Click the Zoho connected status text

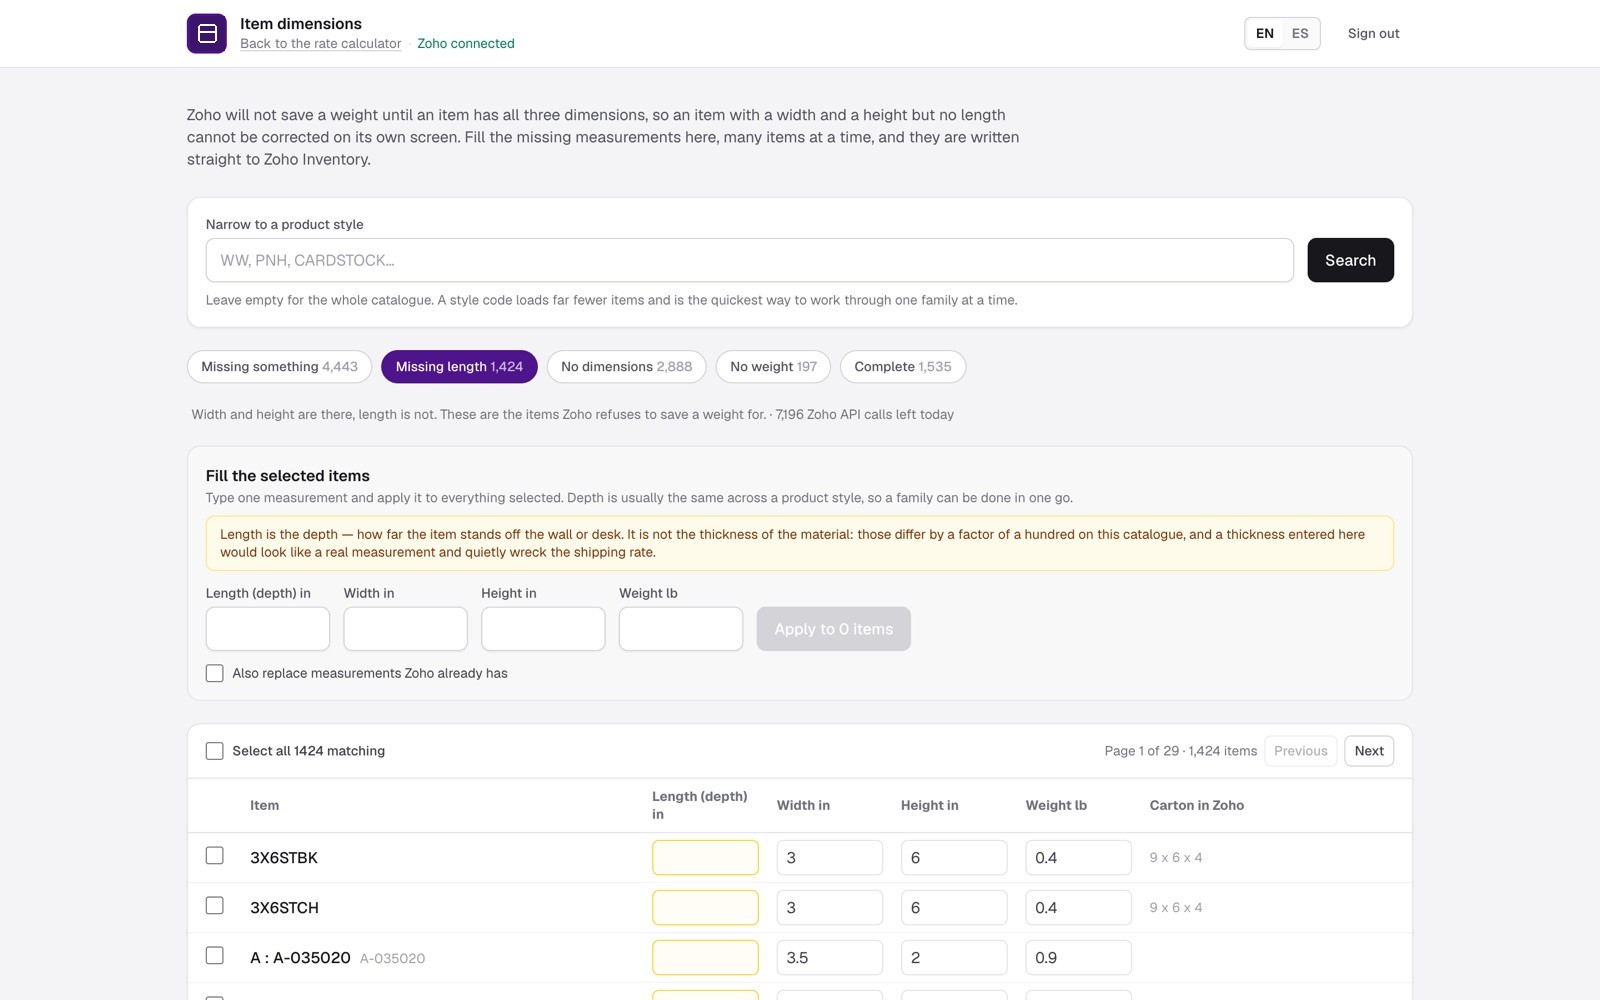[466, 43]
